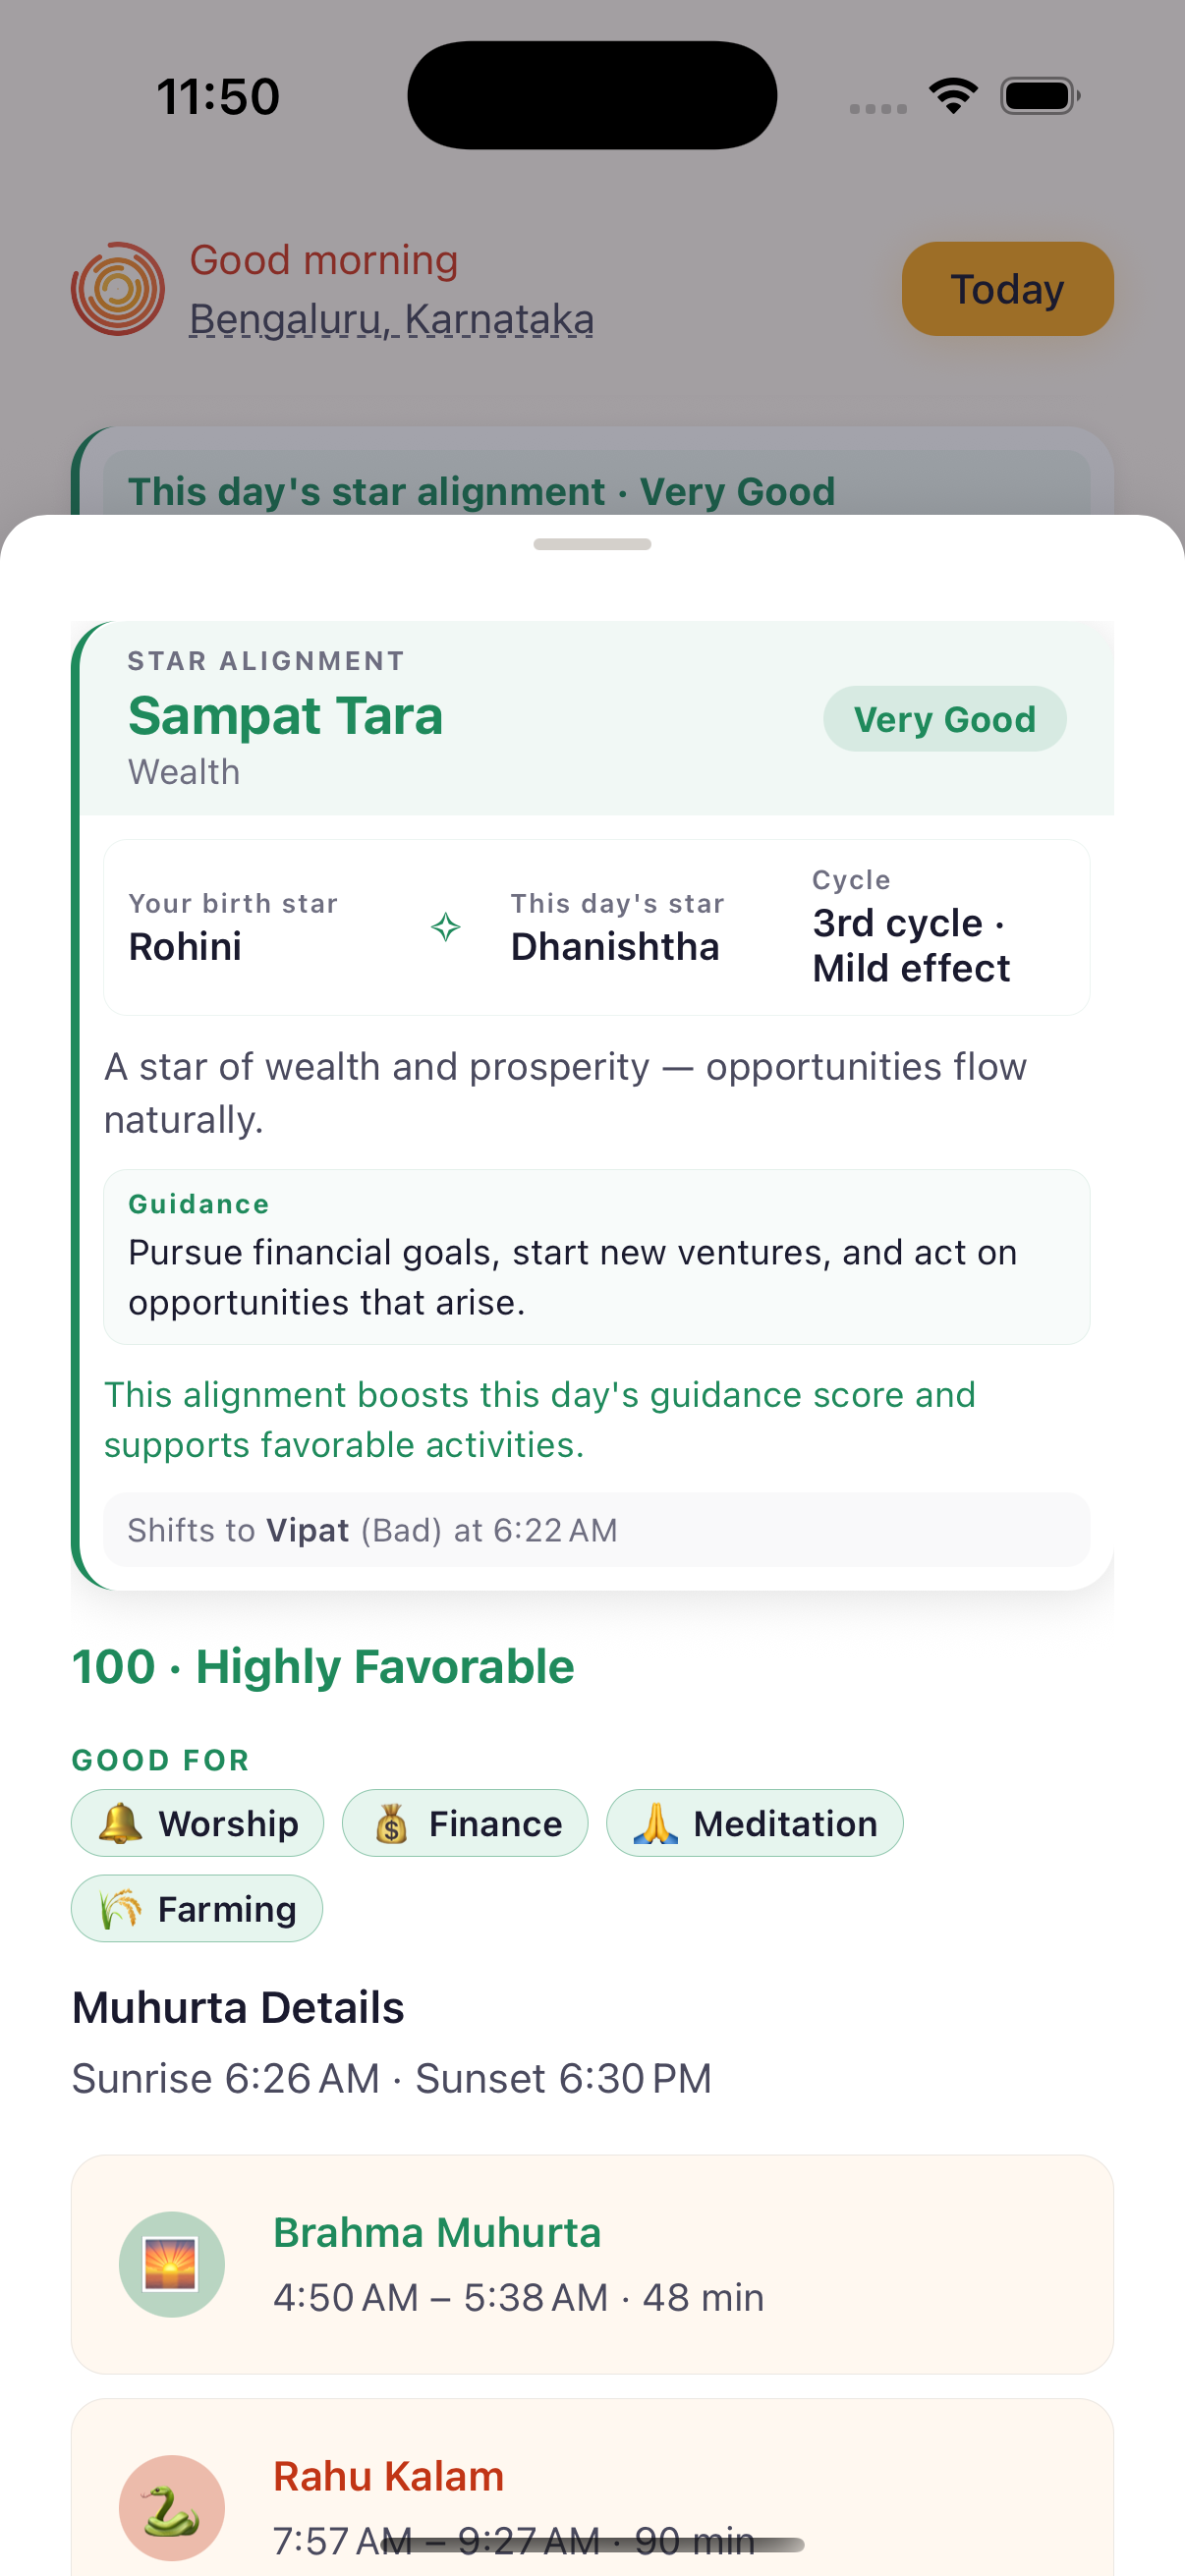Tap the Very Good rating badge

pyautogui.click(x=944, y=718)
